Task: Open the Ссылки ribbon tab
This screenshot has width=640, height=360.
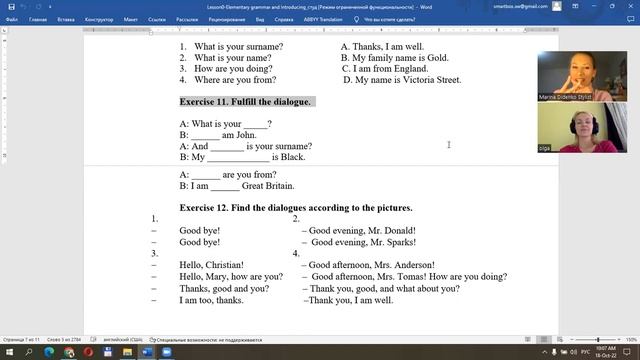Action: [157, 19]
